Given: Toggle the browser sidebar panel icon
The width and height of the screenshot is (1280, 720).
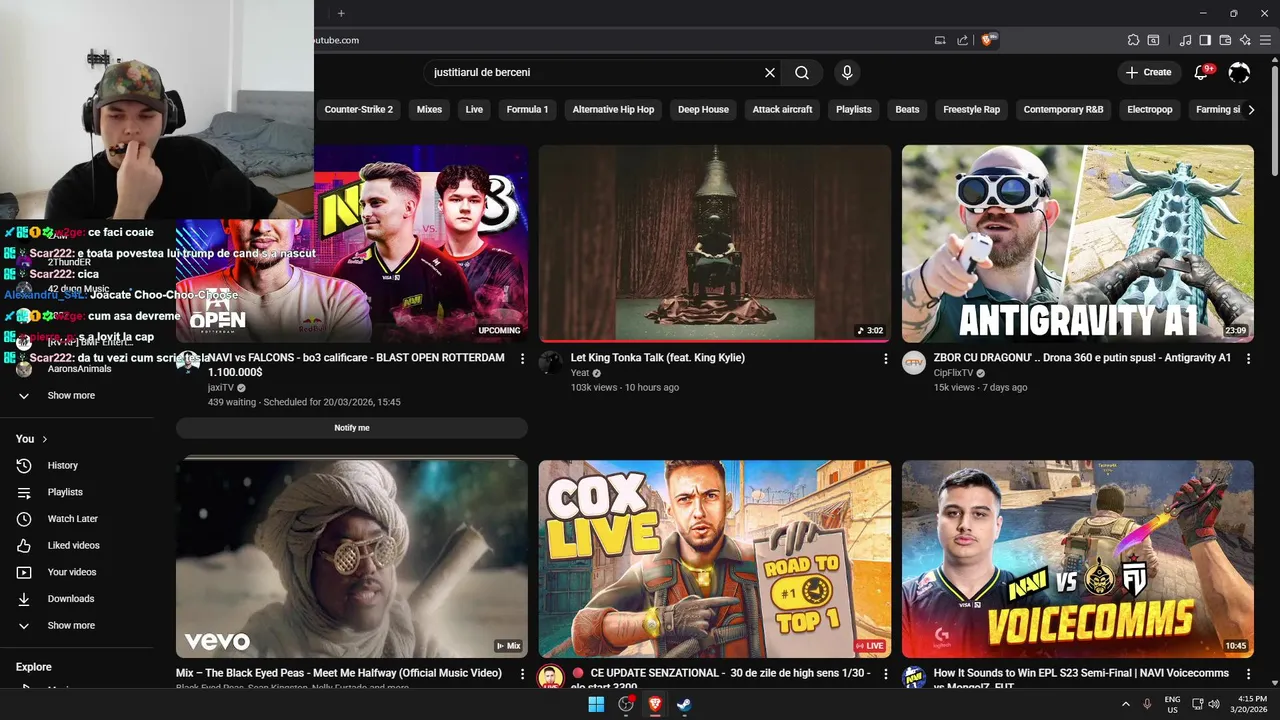Looking at the screenshot, I should pyautogui.click(x=1206, y=40).
